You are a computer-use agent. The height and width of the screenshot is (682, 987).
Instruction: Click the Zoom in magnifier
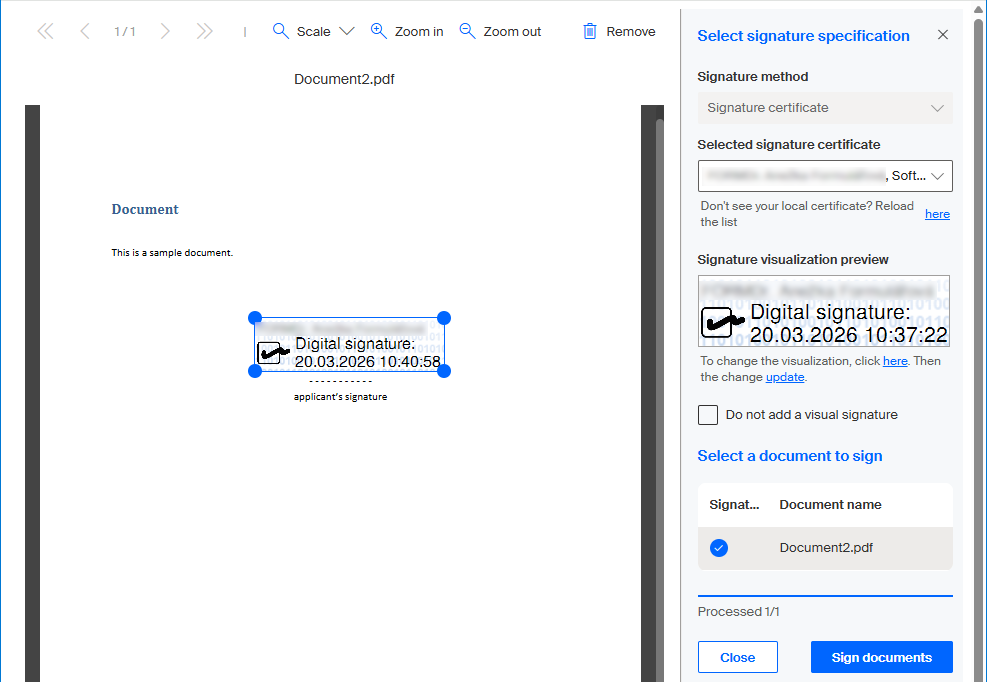click(x=378, y=31)
